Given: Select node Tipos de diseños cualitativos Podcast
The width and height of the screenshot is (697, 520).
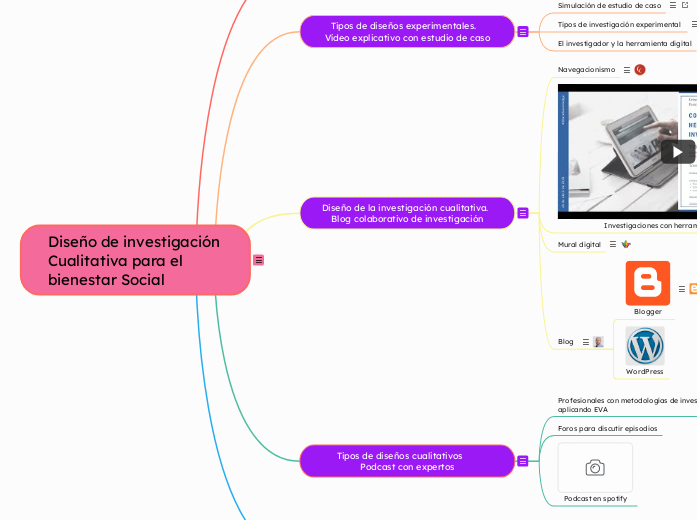Looking at the screenshot, I should pos(407,461).
